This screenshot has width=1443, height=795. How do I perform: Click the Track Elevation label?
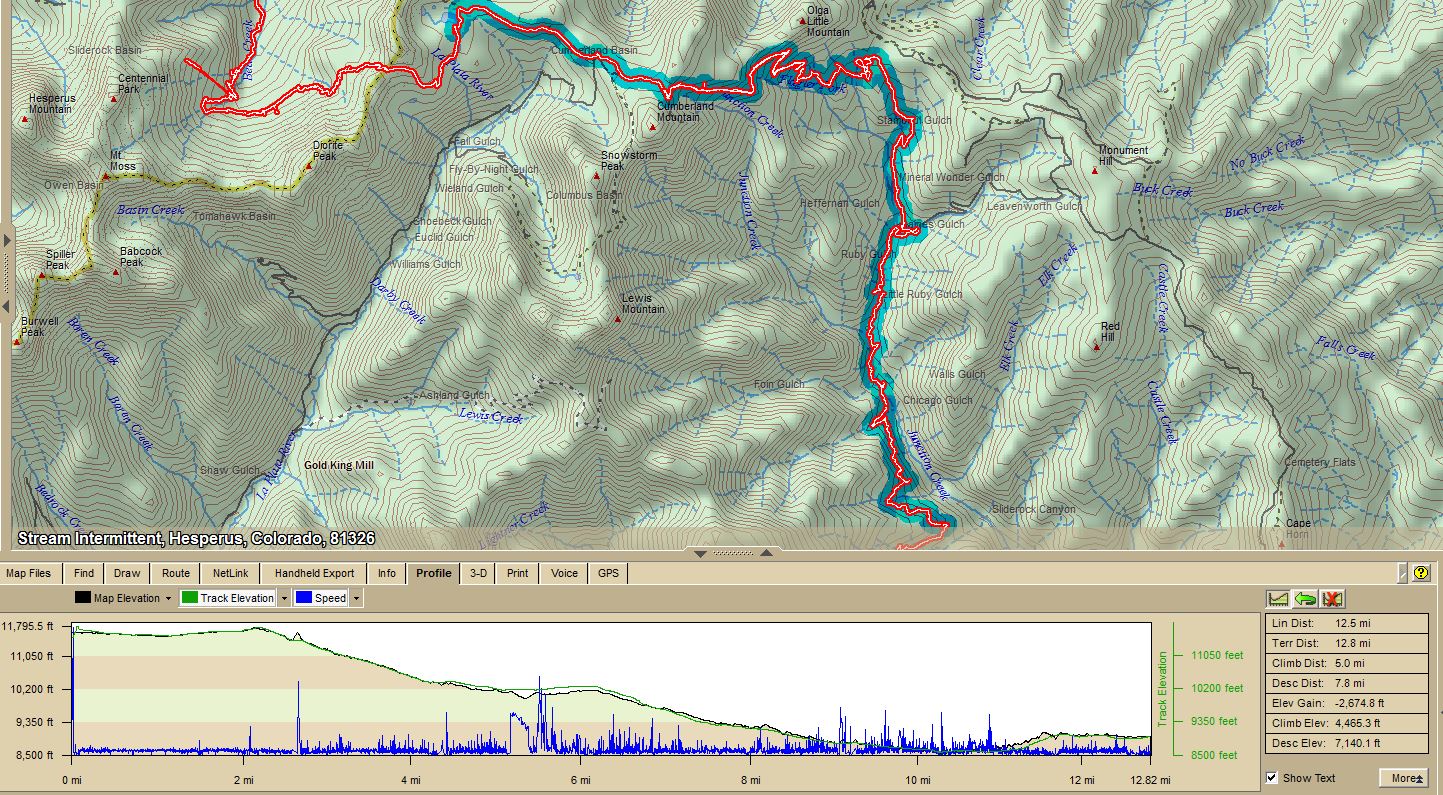coord(237,599)
